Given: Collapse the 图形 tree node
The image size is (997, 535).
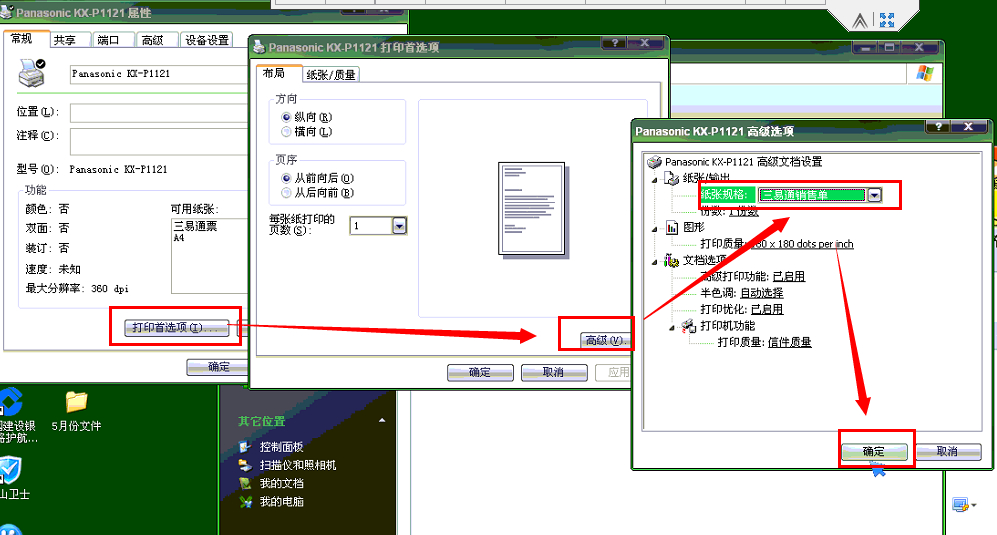Looking at the screenshot, I should 655,229.
